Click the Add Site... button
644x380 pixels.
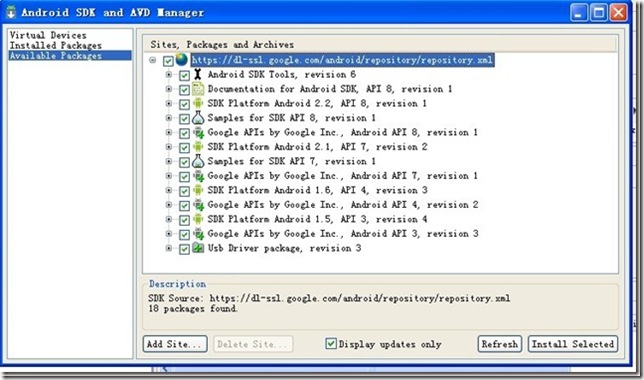[175, 344]
